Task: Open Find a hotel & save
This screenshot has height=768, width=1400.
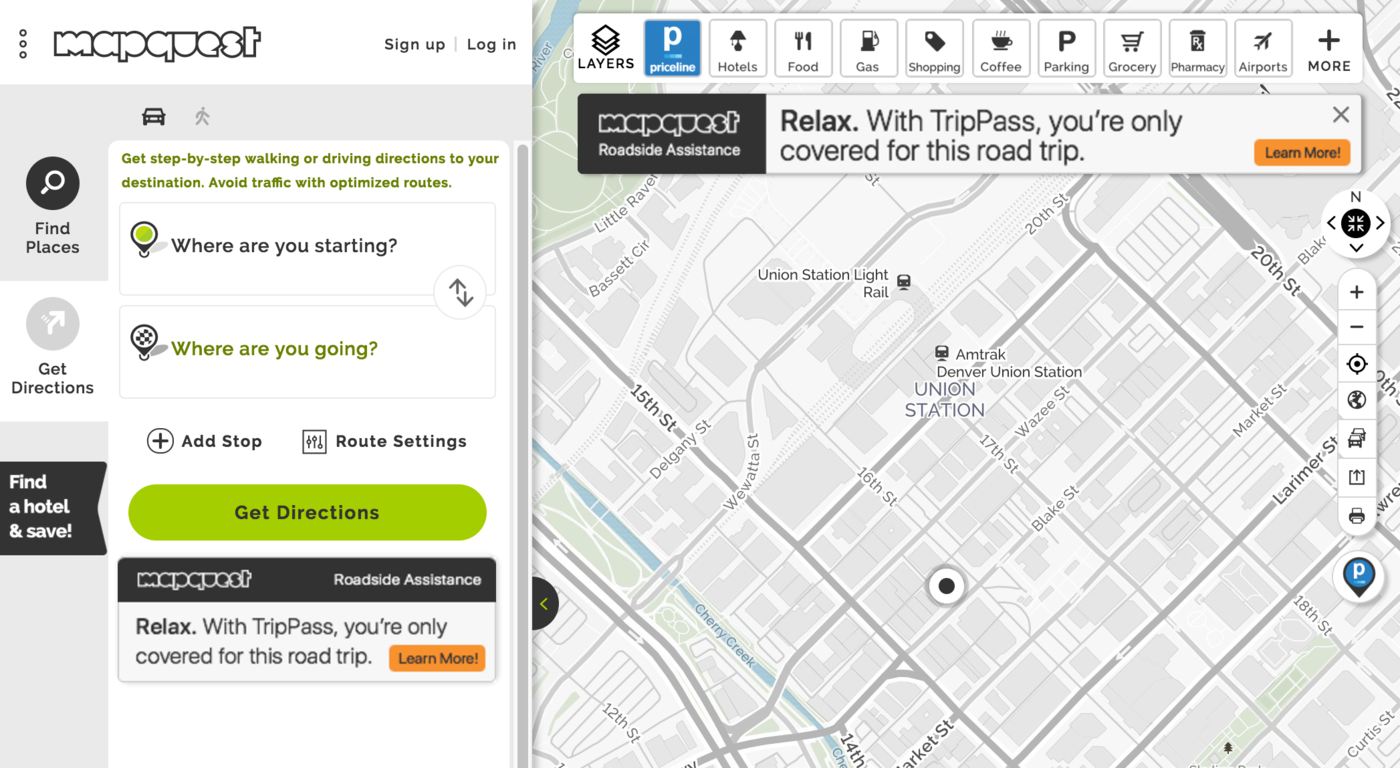Action: coord(52,507)
